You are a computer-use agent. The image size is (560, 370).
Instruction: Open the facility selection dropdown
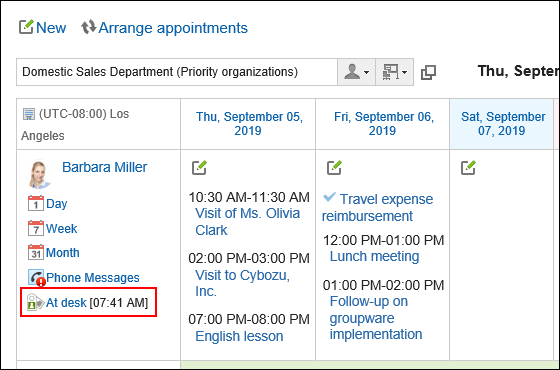pyautogui.click(x=394, y=72)
